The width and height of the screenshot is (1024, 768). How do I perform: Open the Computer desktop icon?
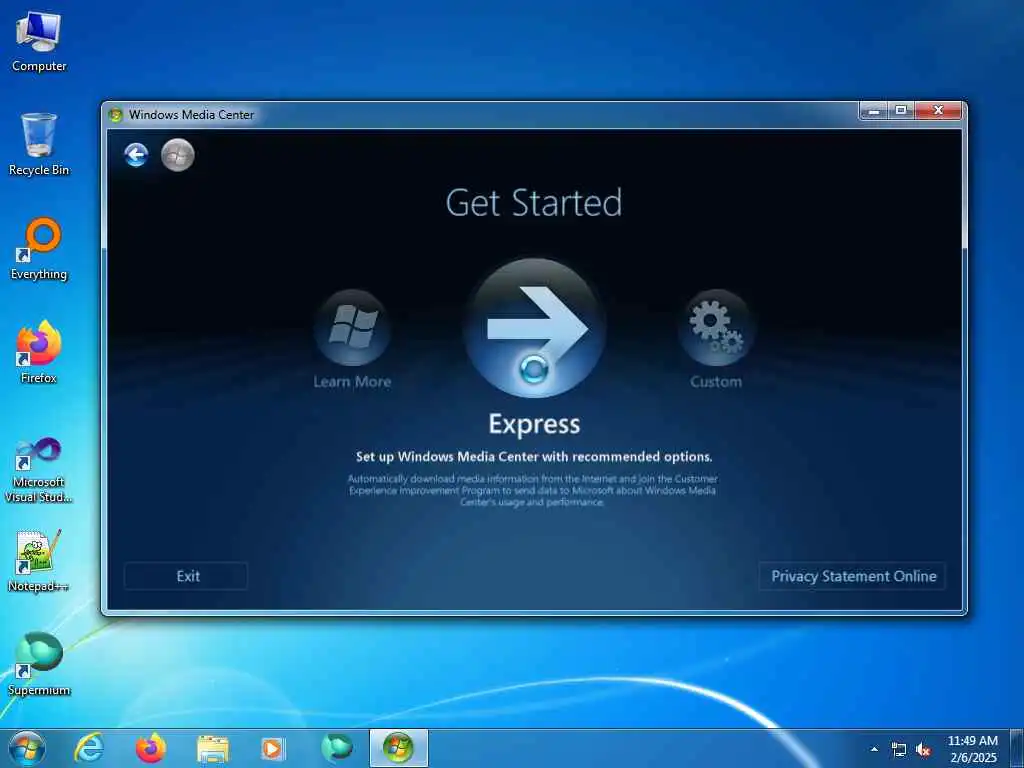[39, 42]
